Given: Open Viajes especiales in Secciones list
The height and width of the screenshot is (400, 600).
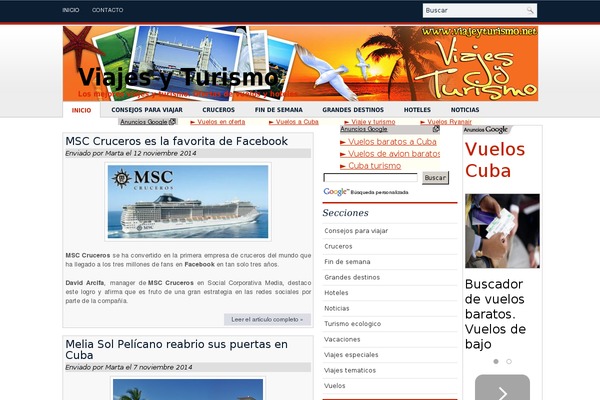Looking at the screenshot, I should coord(351,355).
